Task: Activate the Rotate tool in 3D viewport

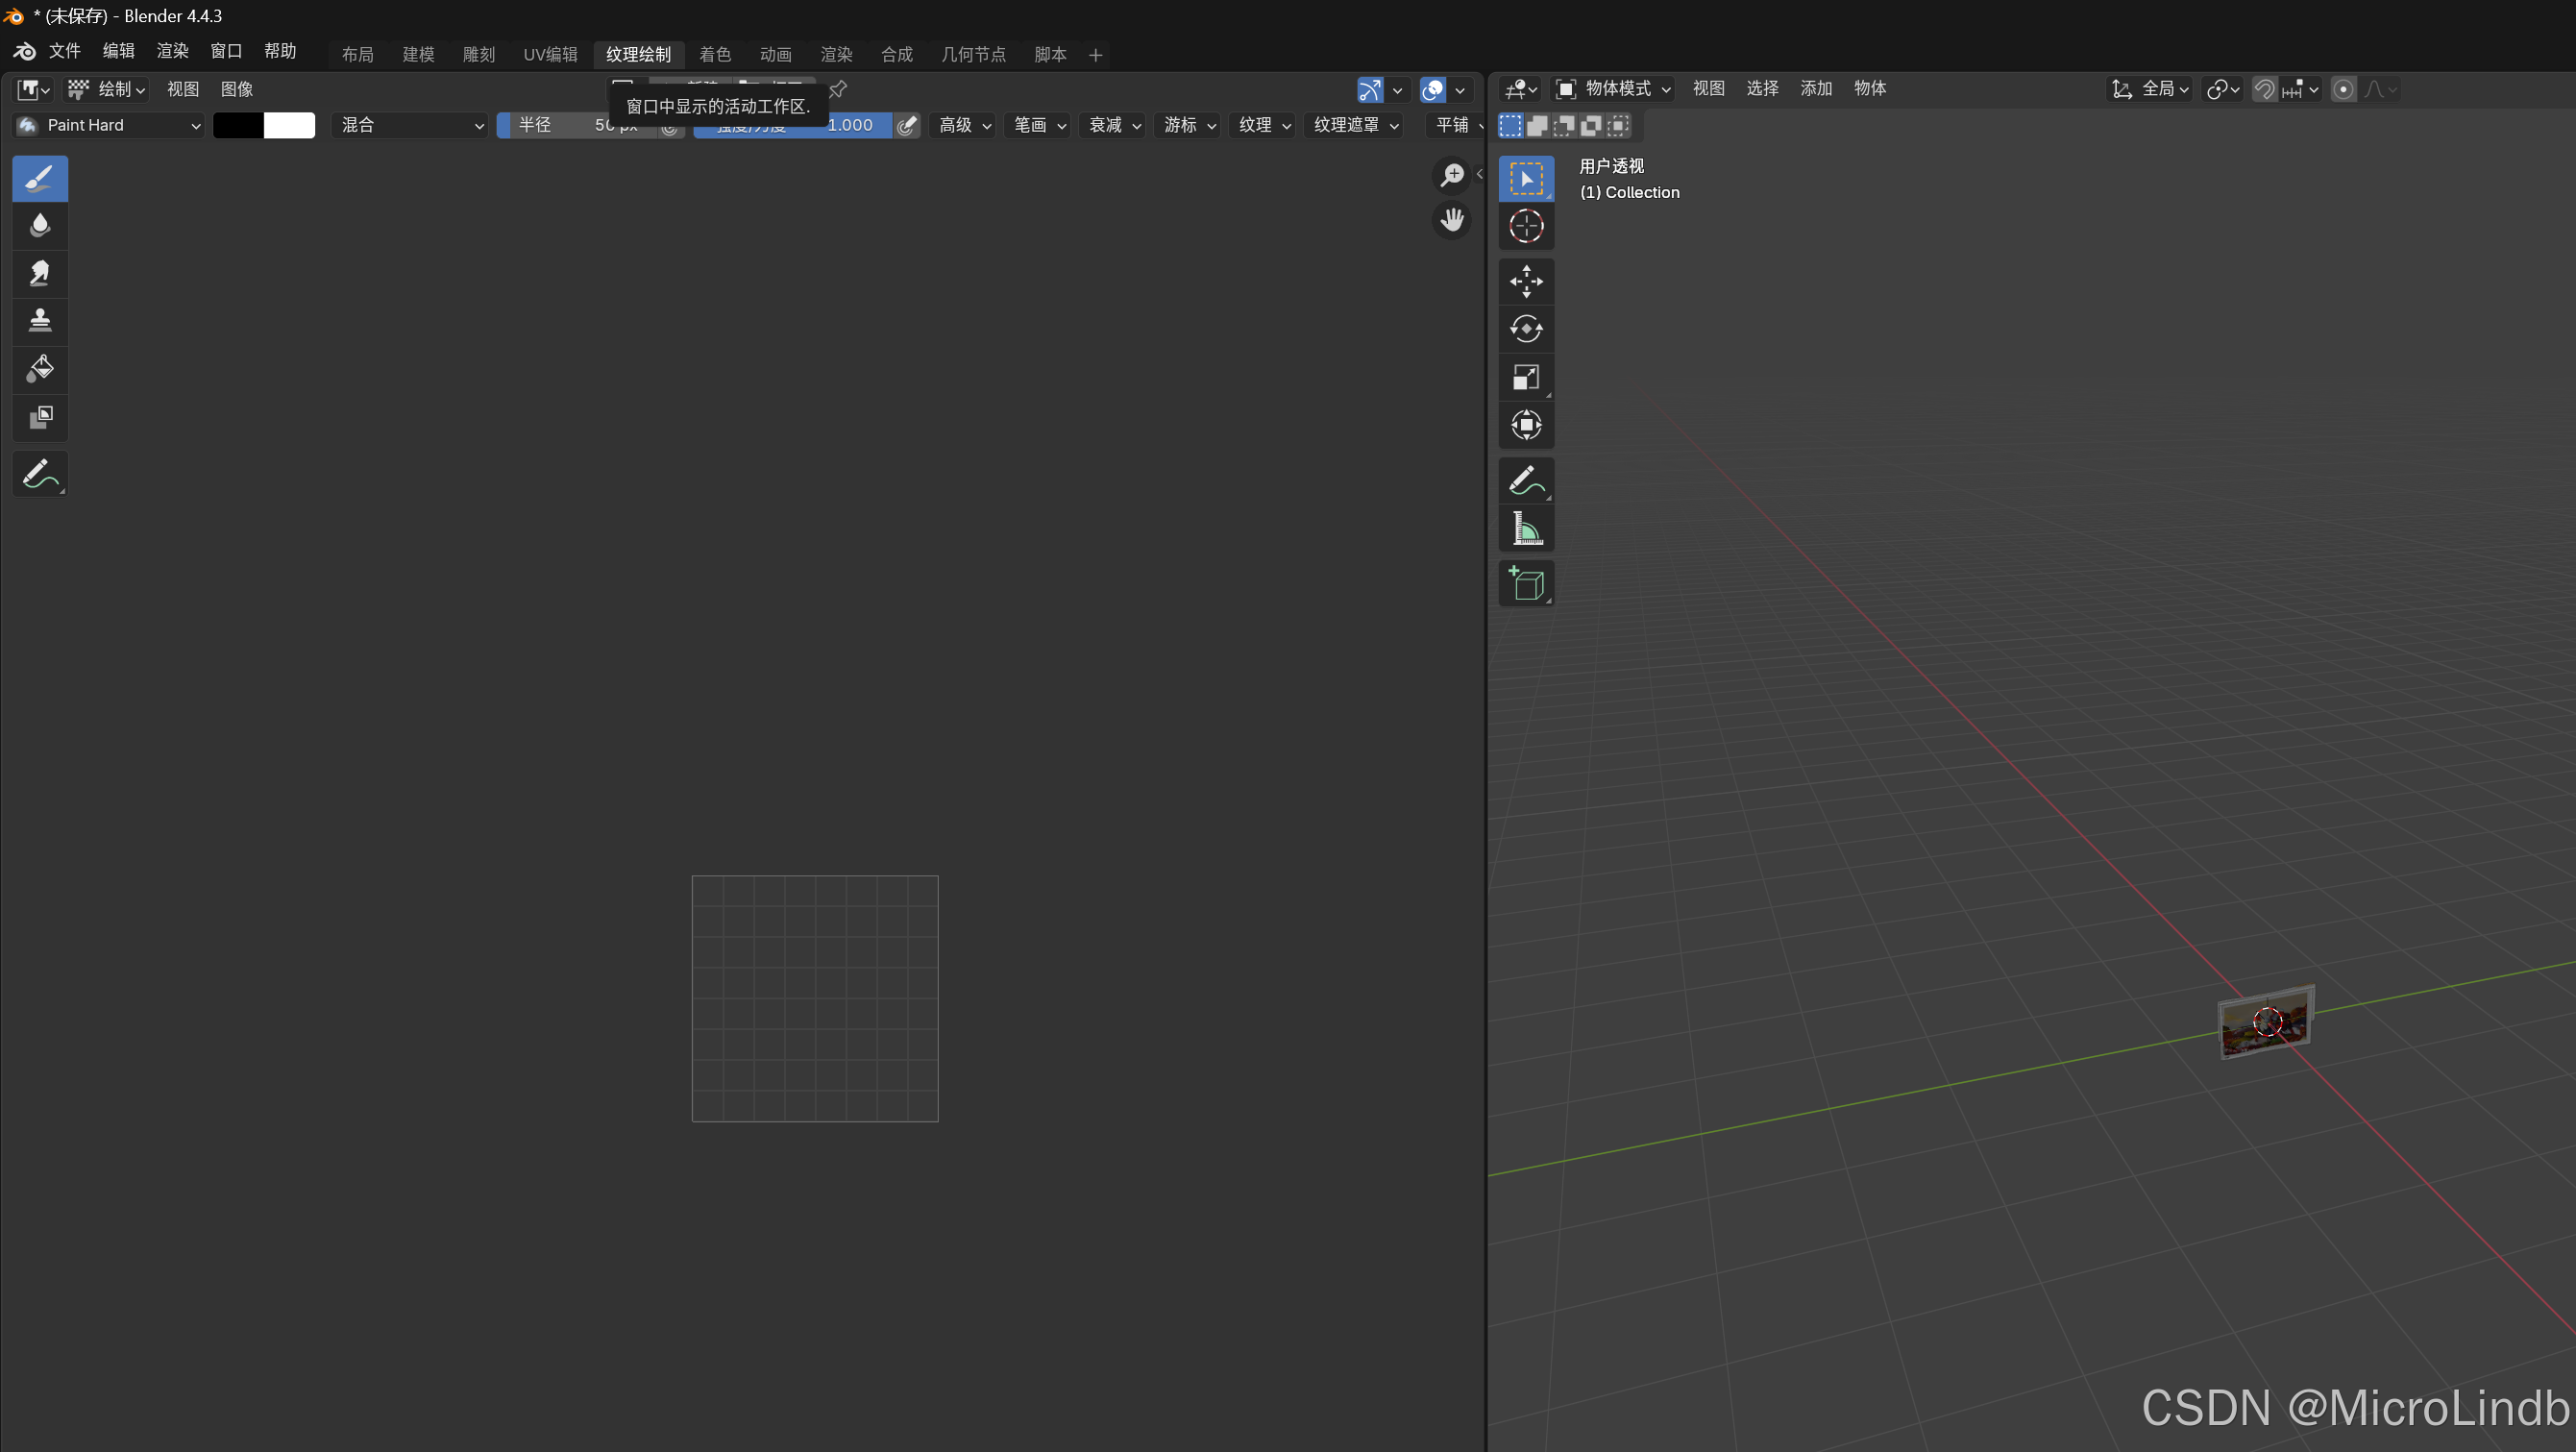Action: pyautogui.click(x=1526, y=329)
